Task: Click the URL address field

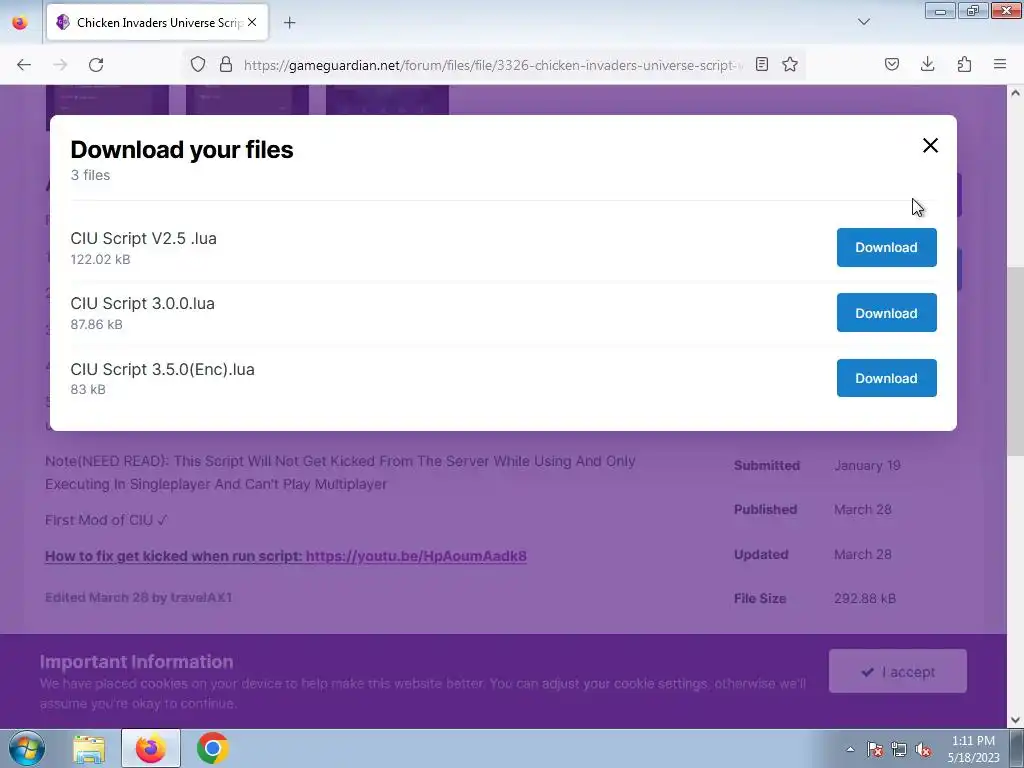Action: click(x=493, y=65)
